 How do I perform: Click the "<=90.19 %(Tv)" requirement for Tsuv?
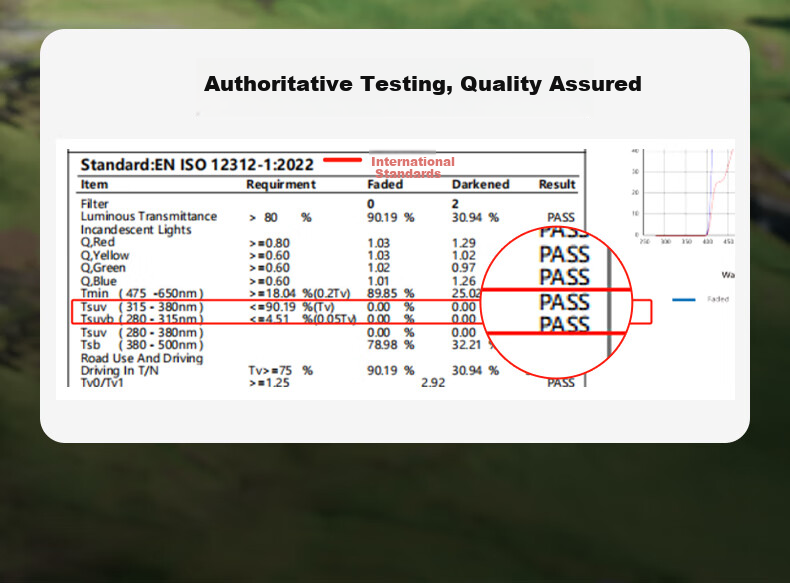click(292, 307)
